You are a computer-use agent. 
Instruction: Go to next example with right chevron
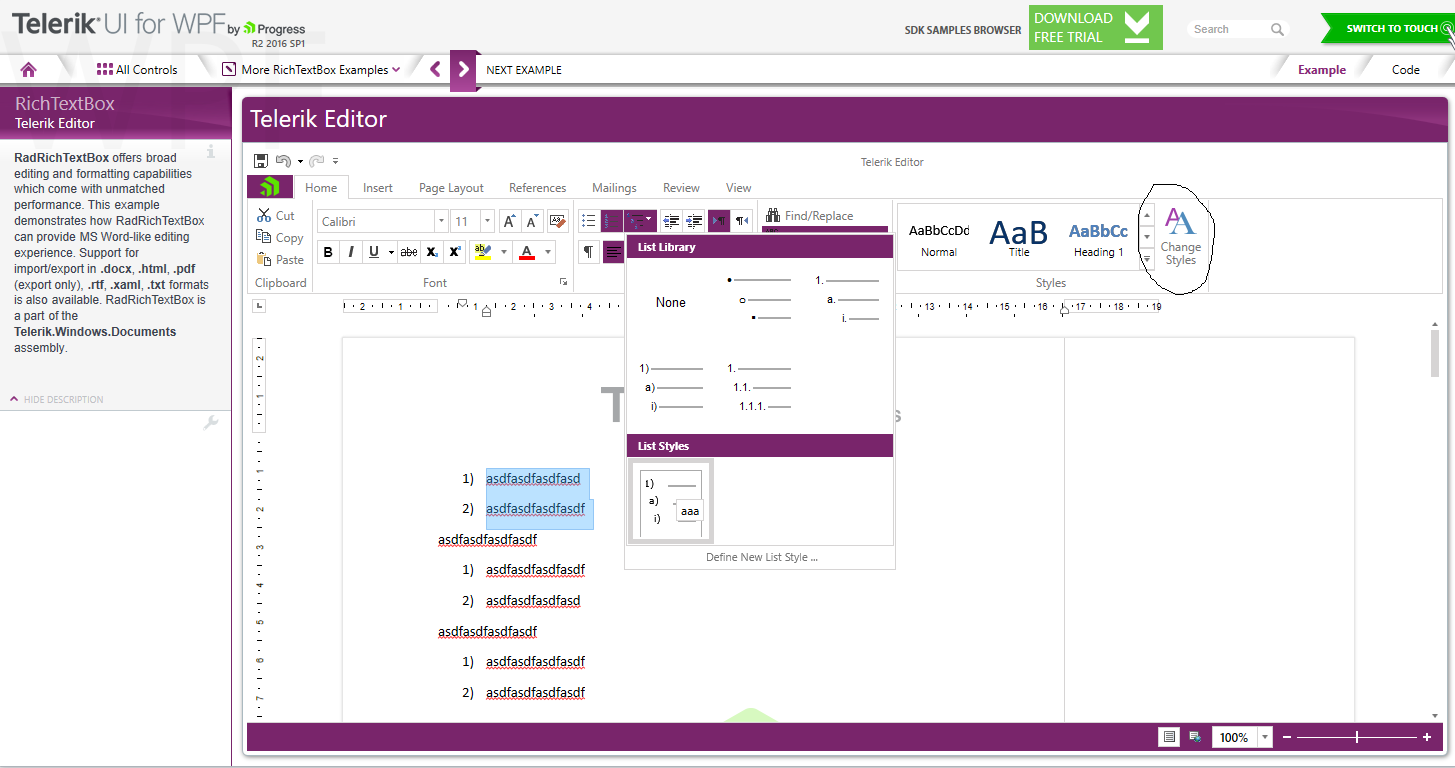[x=462, y=69]
